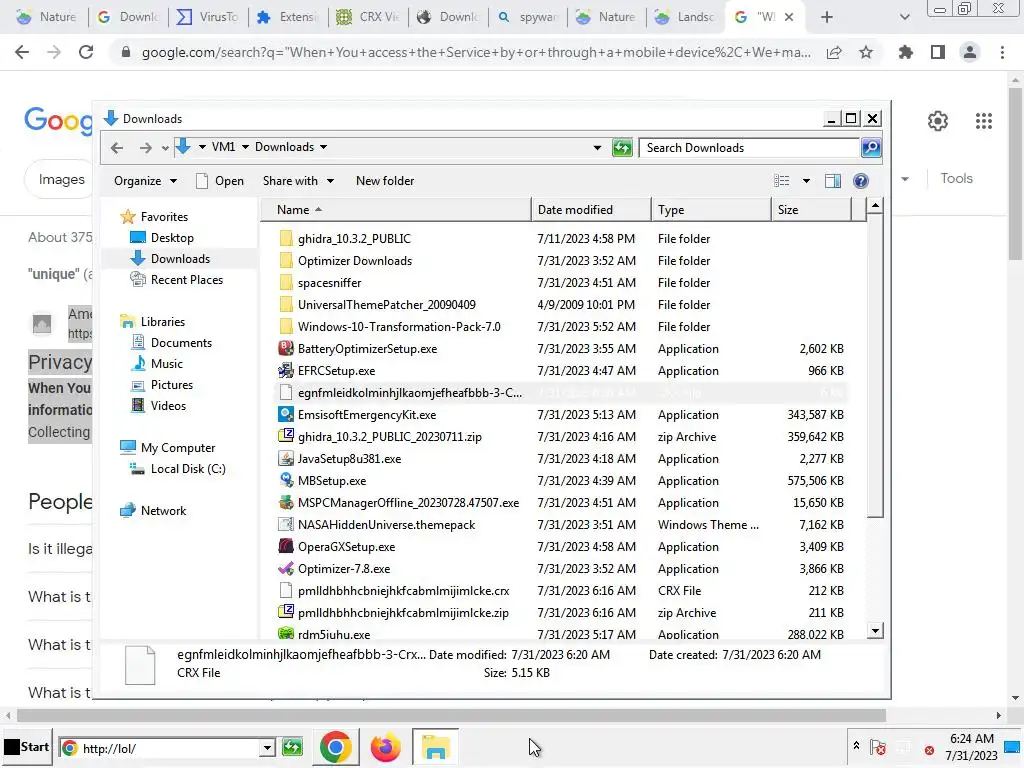Select Network in the sidebar
This screenshot has height=768, width=1024.
pyautogui.click(x=153, y=511)
